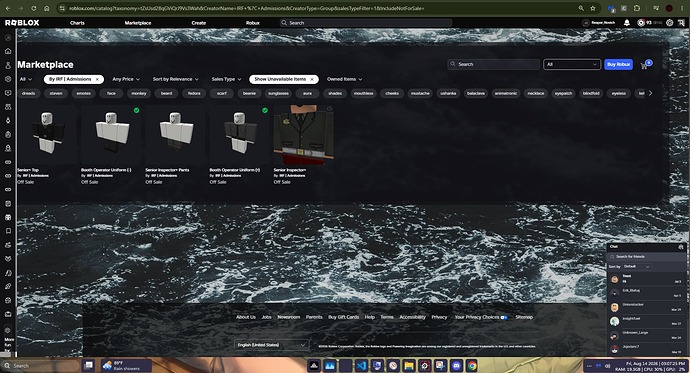Open the Create tab
Viewport: 690px width, 373px height.
(x=198, y=23)
